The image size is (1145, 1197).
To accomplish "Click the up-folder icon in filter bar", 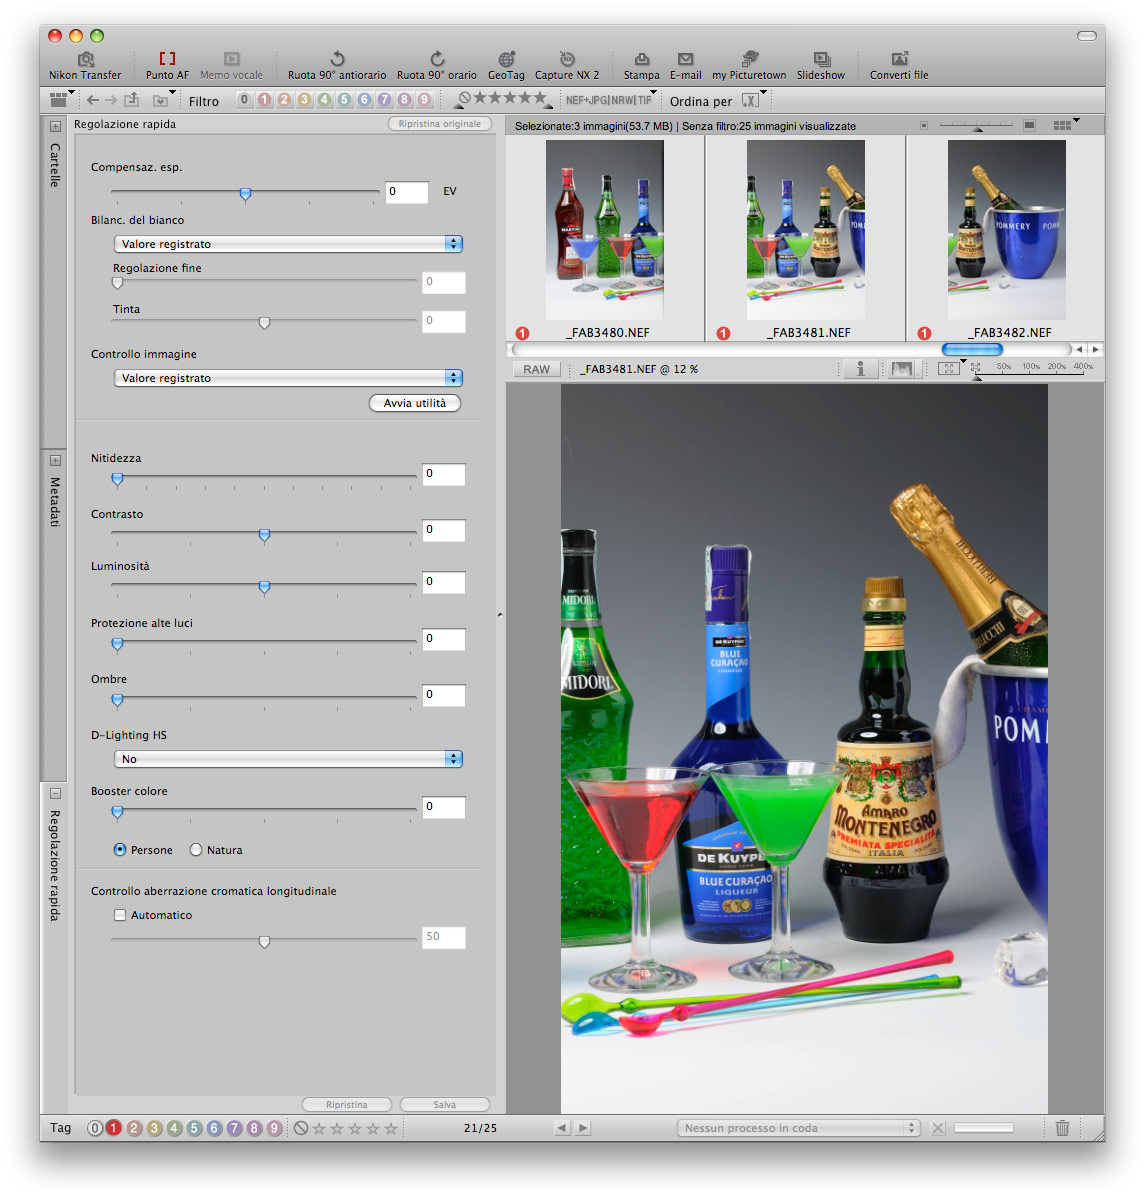I will (132, 99).
